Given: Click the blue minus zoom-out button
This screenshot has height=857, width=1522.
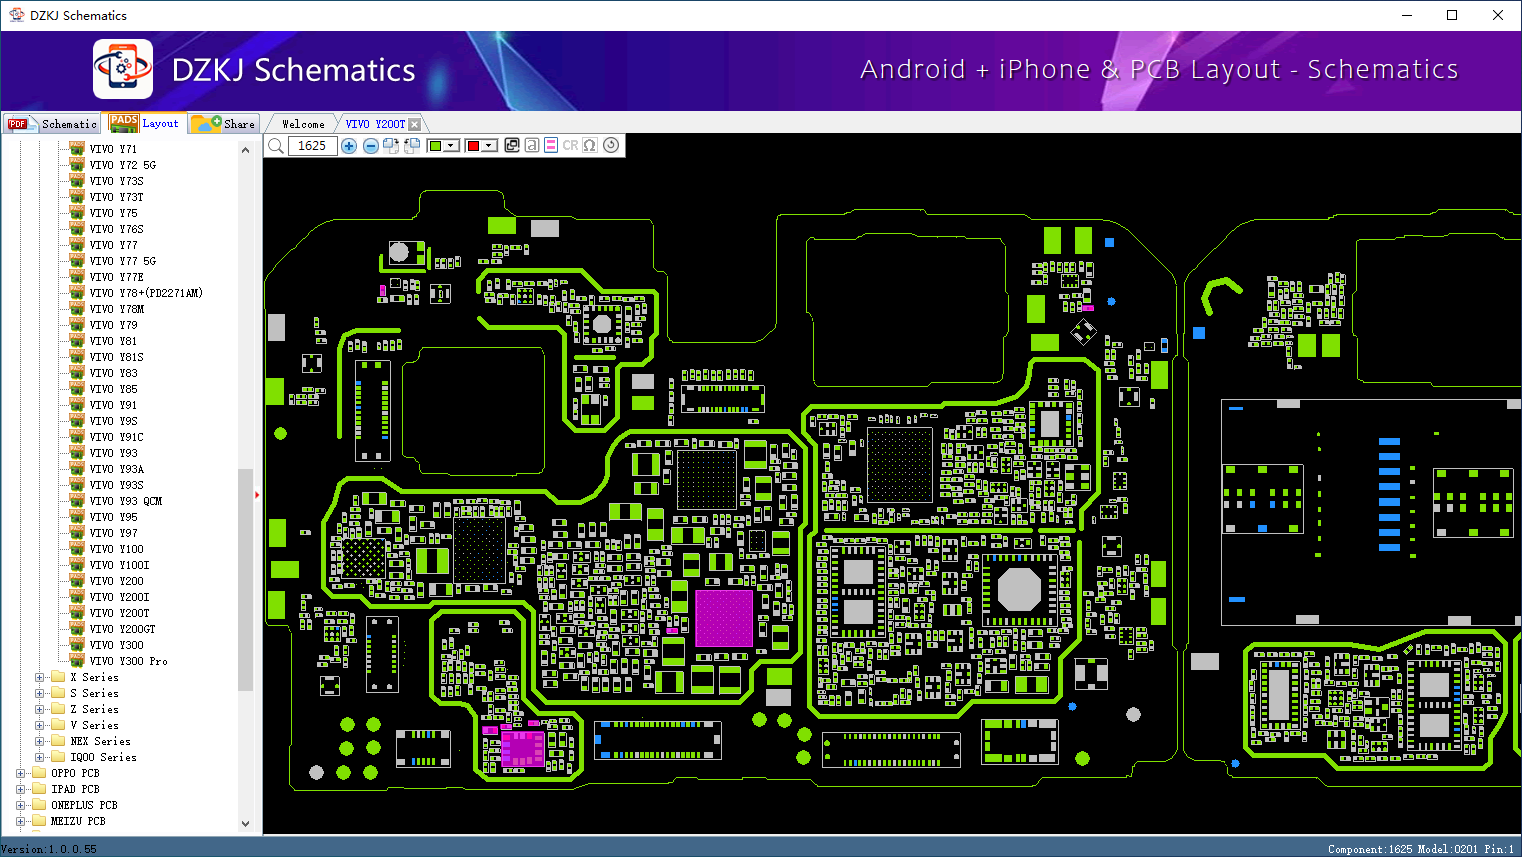Looking at the screenshot, I should point(371,146).
